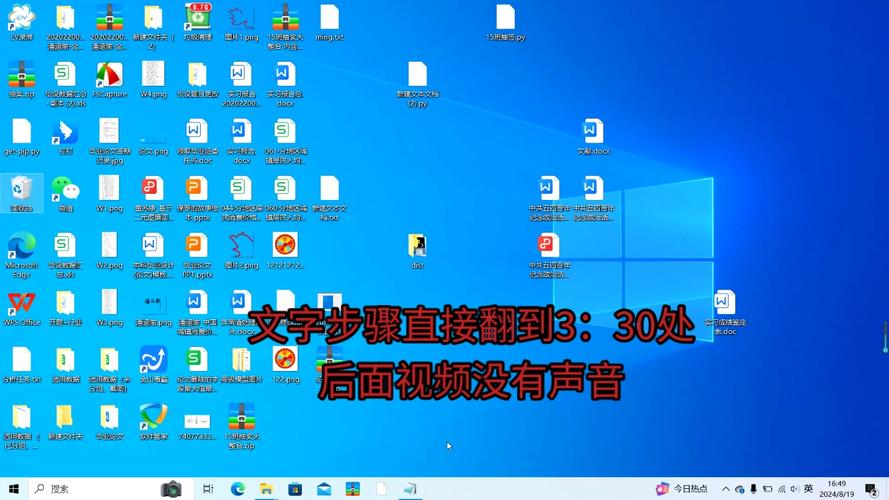Launch the DingTalk blue wing shortcut

[x=65, y=137]
